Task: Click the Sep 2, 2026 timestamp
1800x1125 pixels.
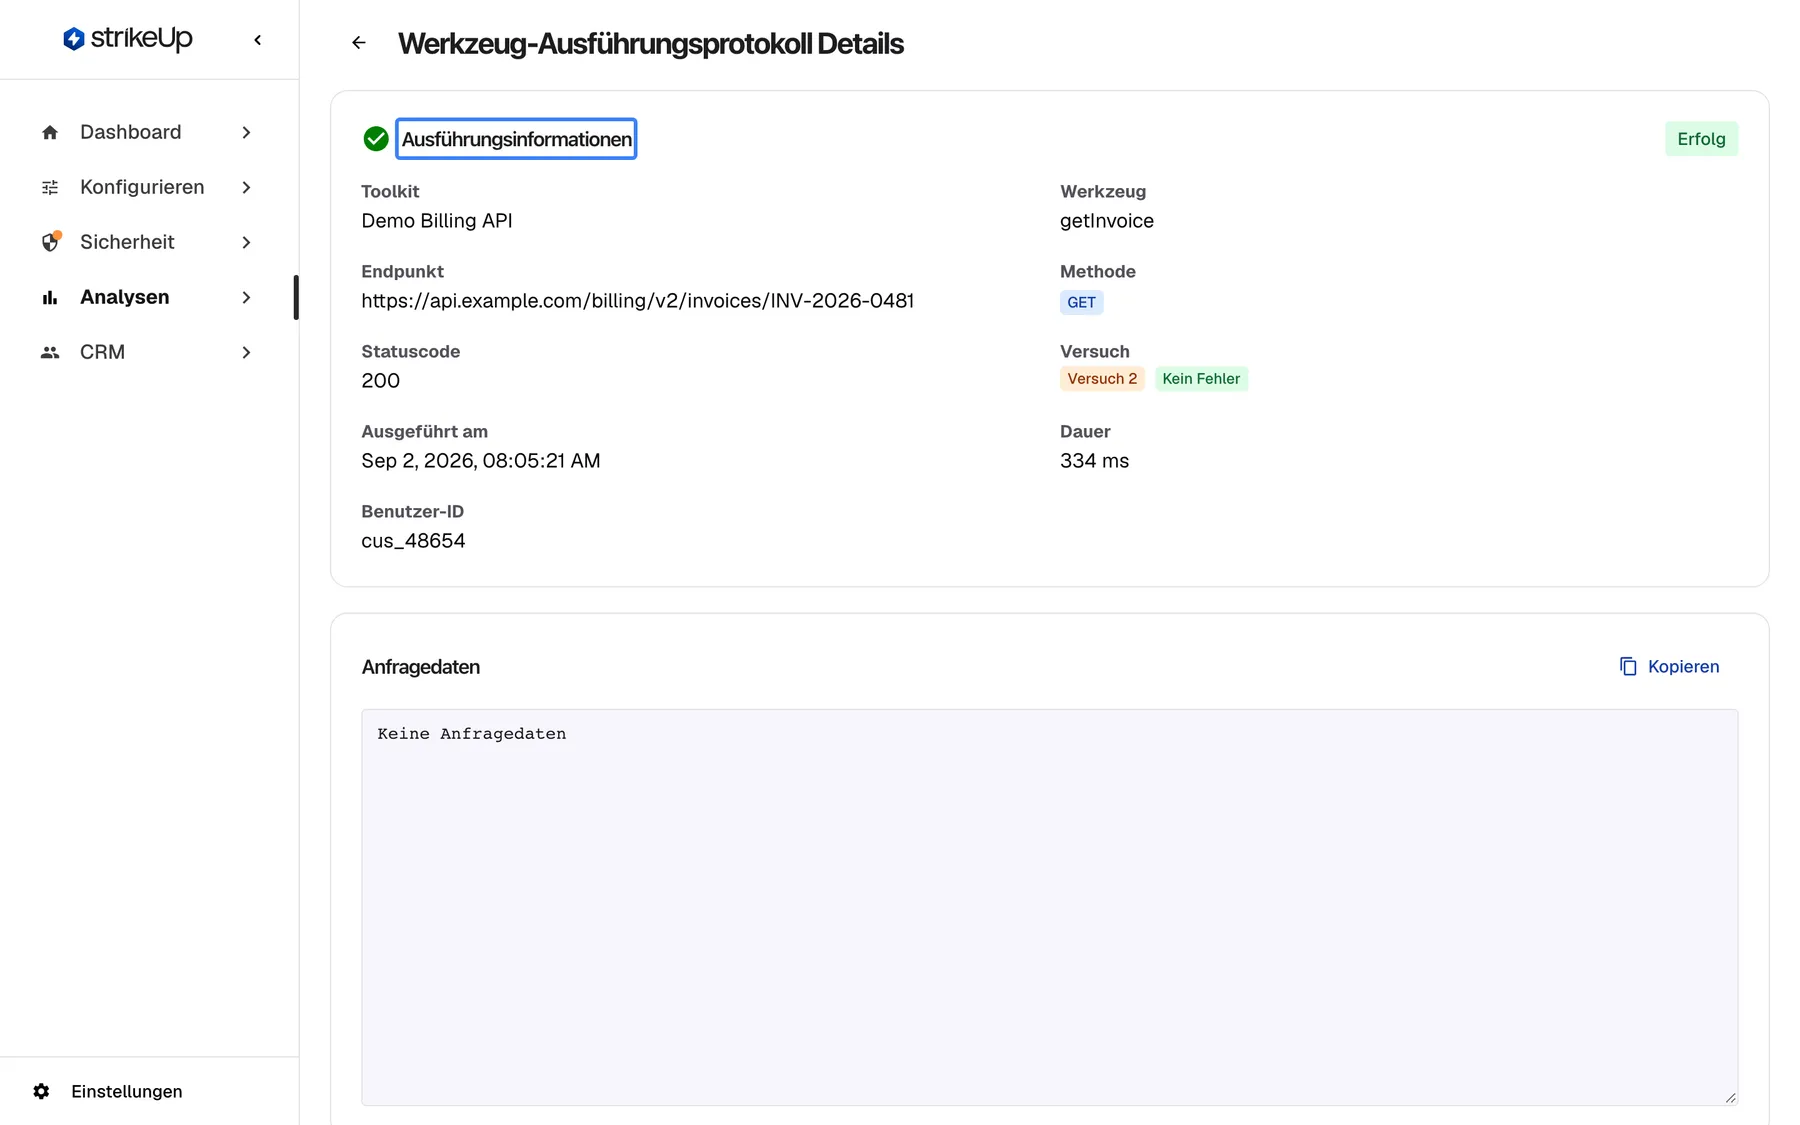Action: [480, 461]
